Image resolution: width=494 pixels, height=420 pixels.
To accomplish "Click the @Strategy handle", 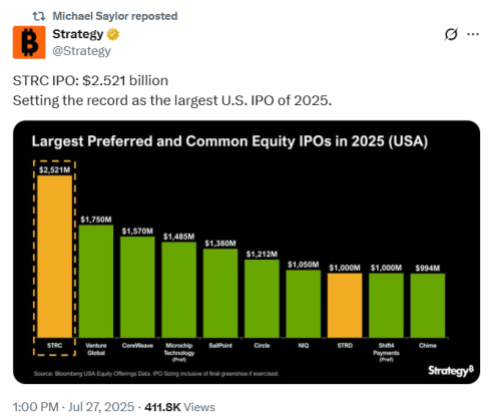I will pos(82,51).
